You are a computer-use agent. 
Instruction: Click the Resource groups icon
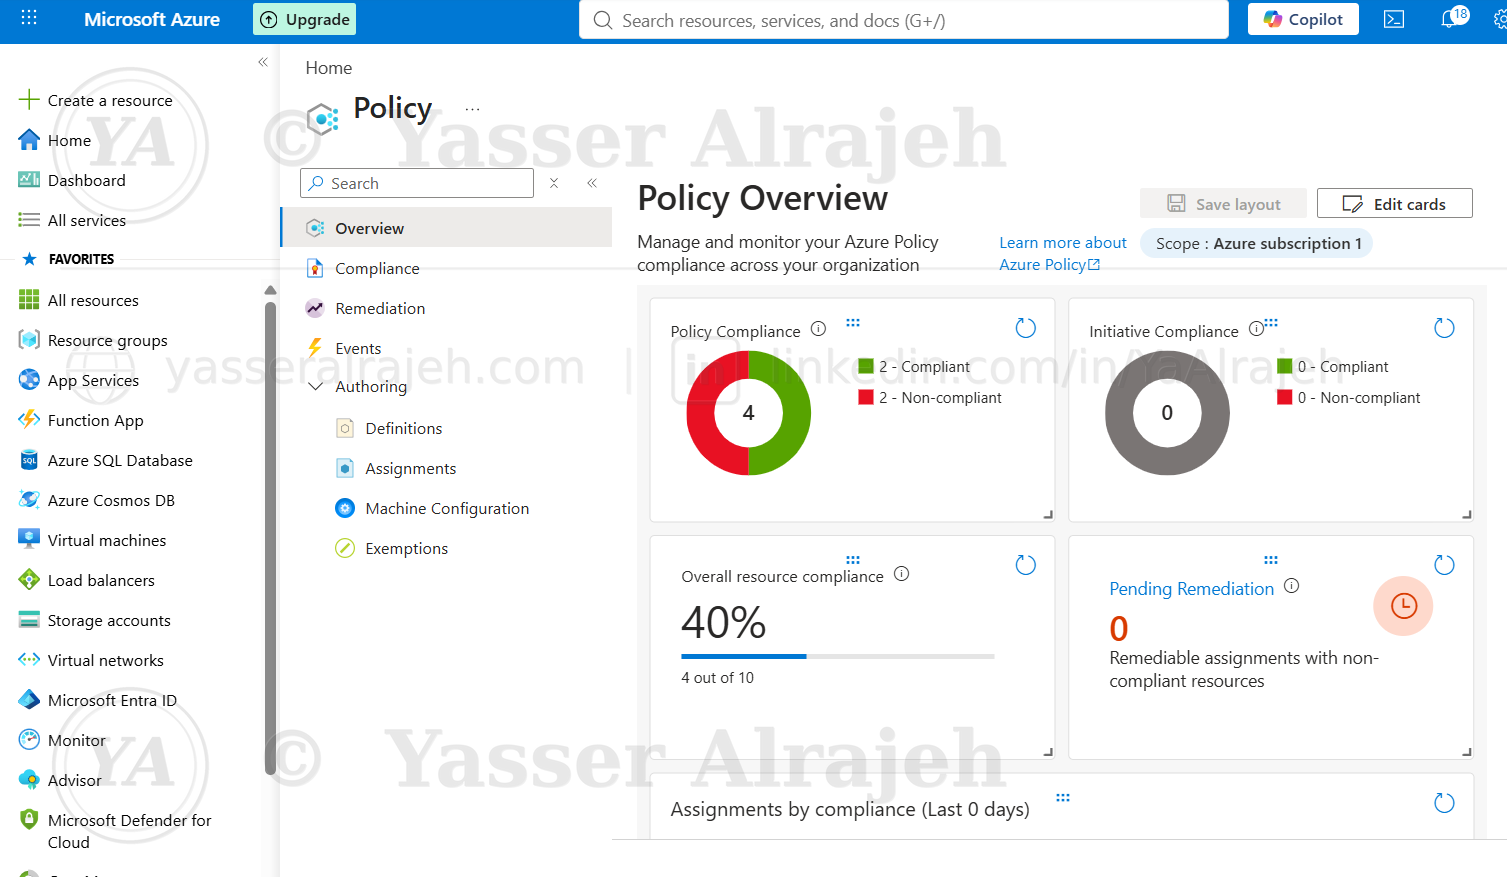pos(29,340)
